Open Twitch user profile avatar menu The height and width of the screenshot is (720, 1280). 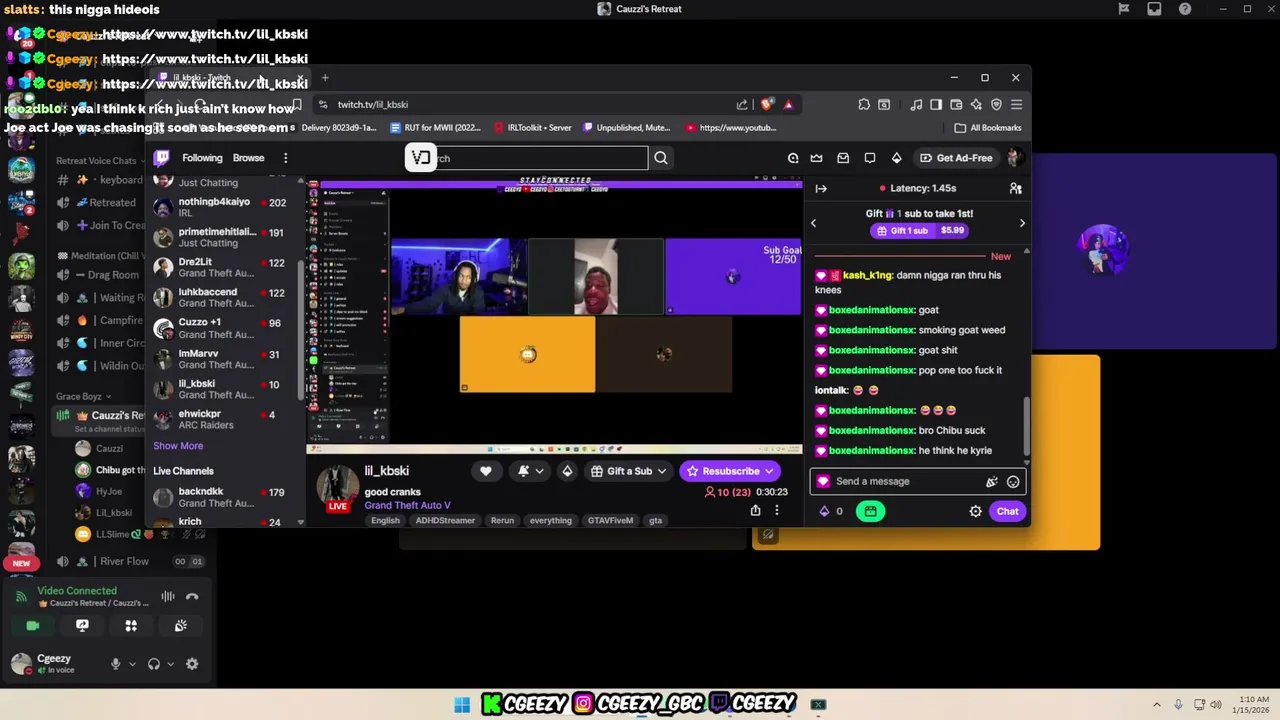1015,158
